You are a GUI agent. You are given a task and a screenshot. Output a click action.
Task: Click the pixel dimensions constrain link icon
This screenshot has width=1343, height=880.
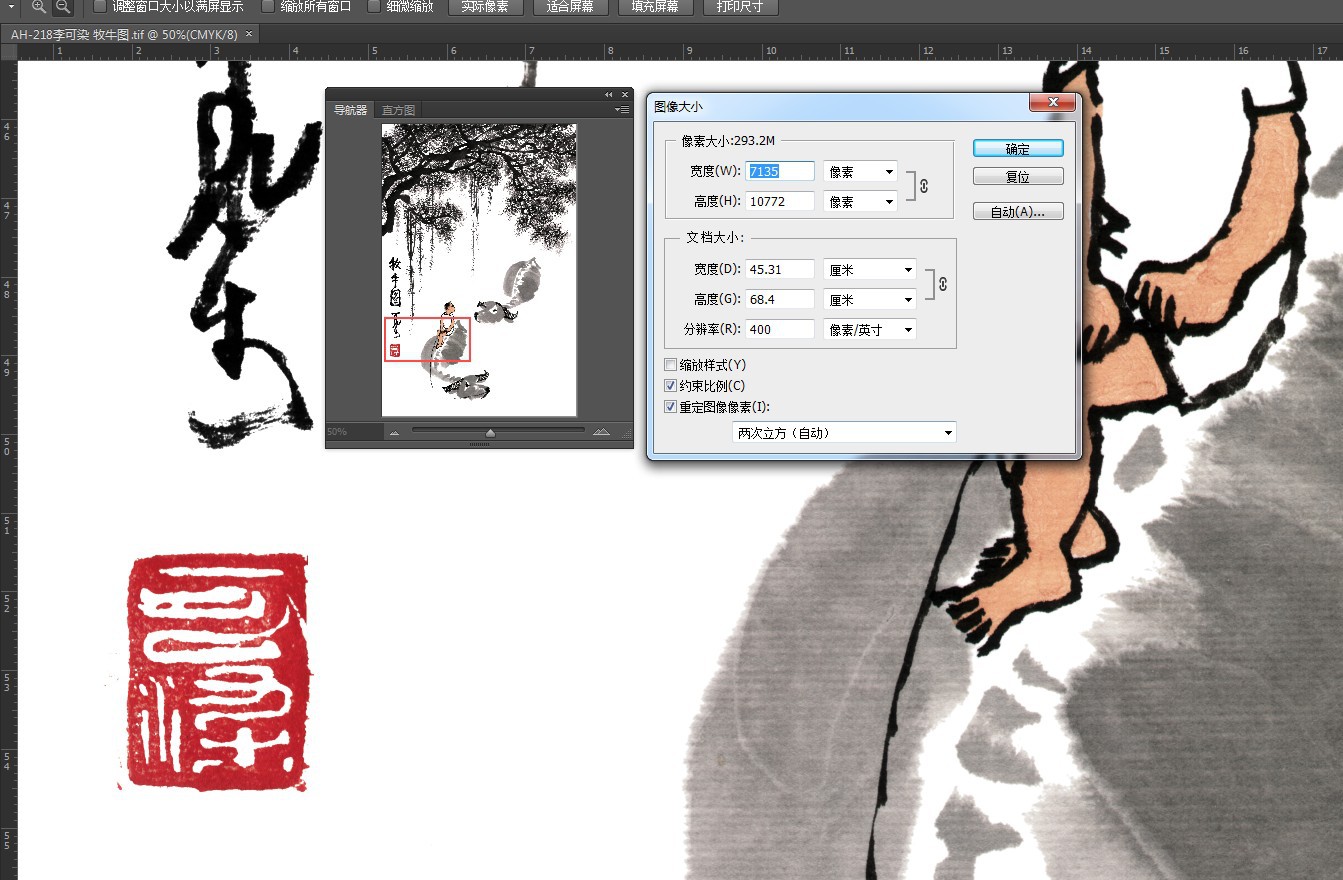(924, 186)
